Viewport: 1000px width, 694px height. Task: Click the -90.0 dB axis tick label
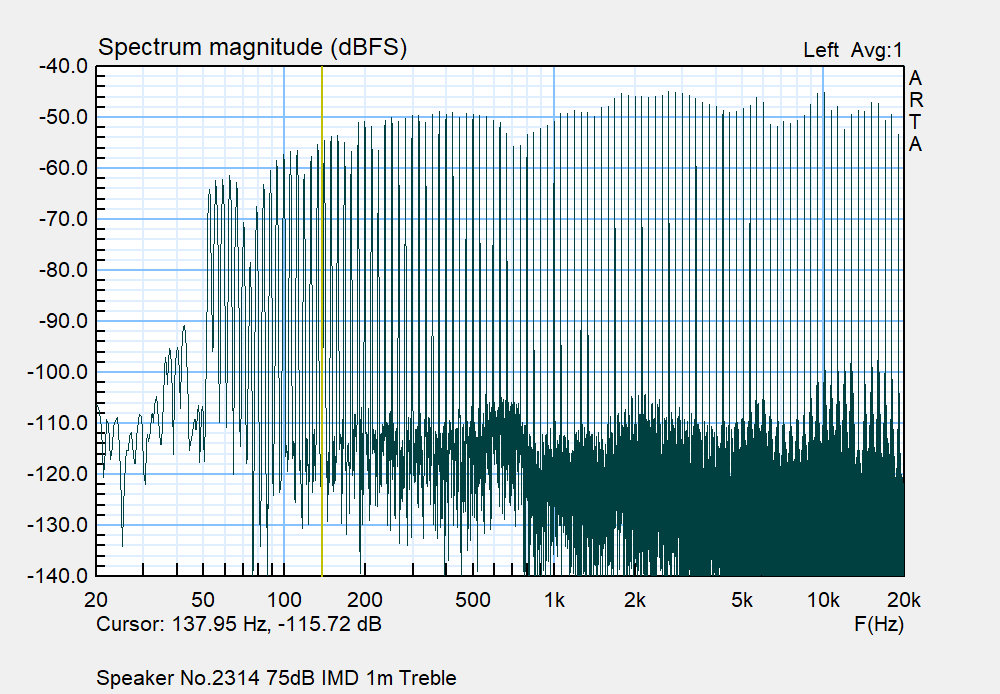[x=62, y=321]
